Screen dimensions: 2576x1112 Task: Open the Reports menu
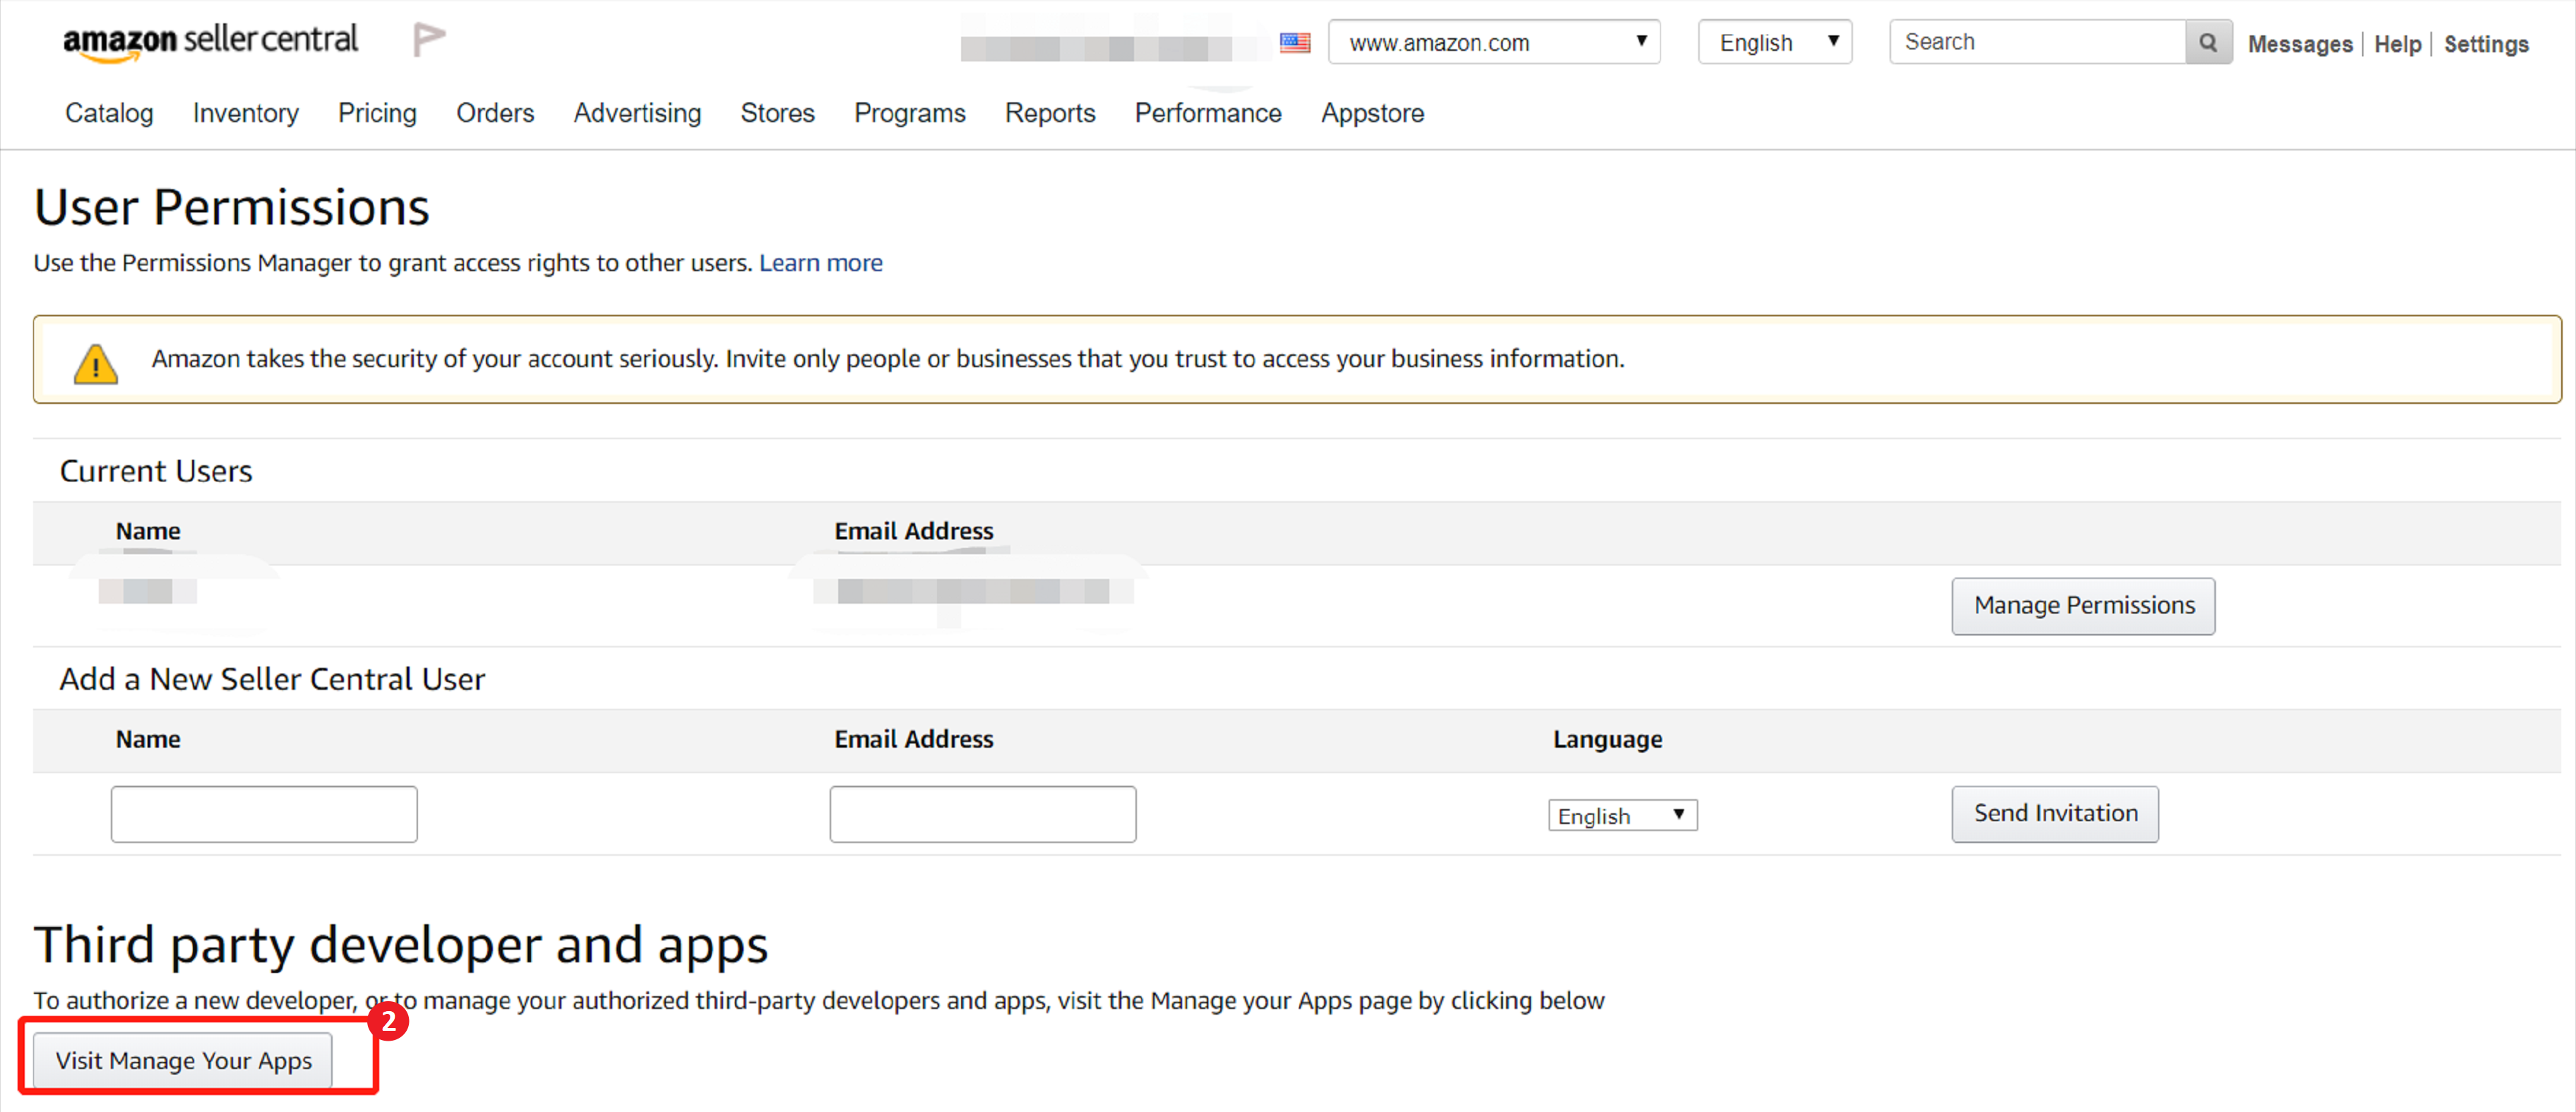[1049, 113]
